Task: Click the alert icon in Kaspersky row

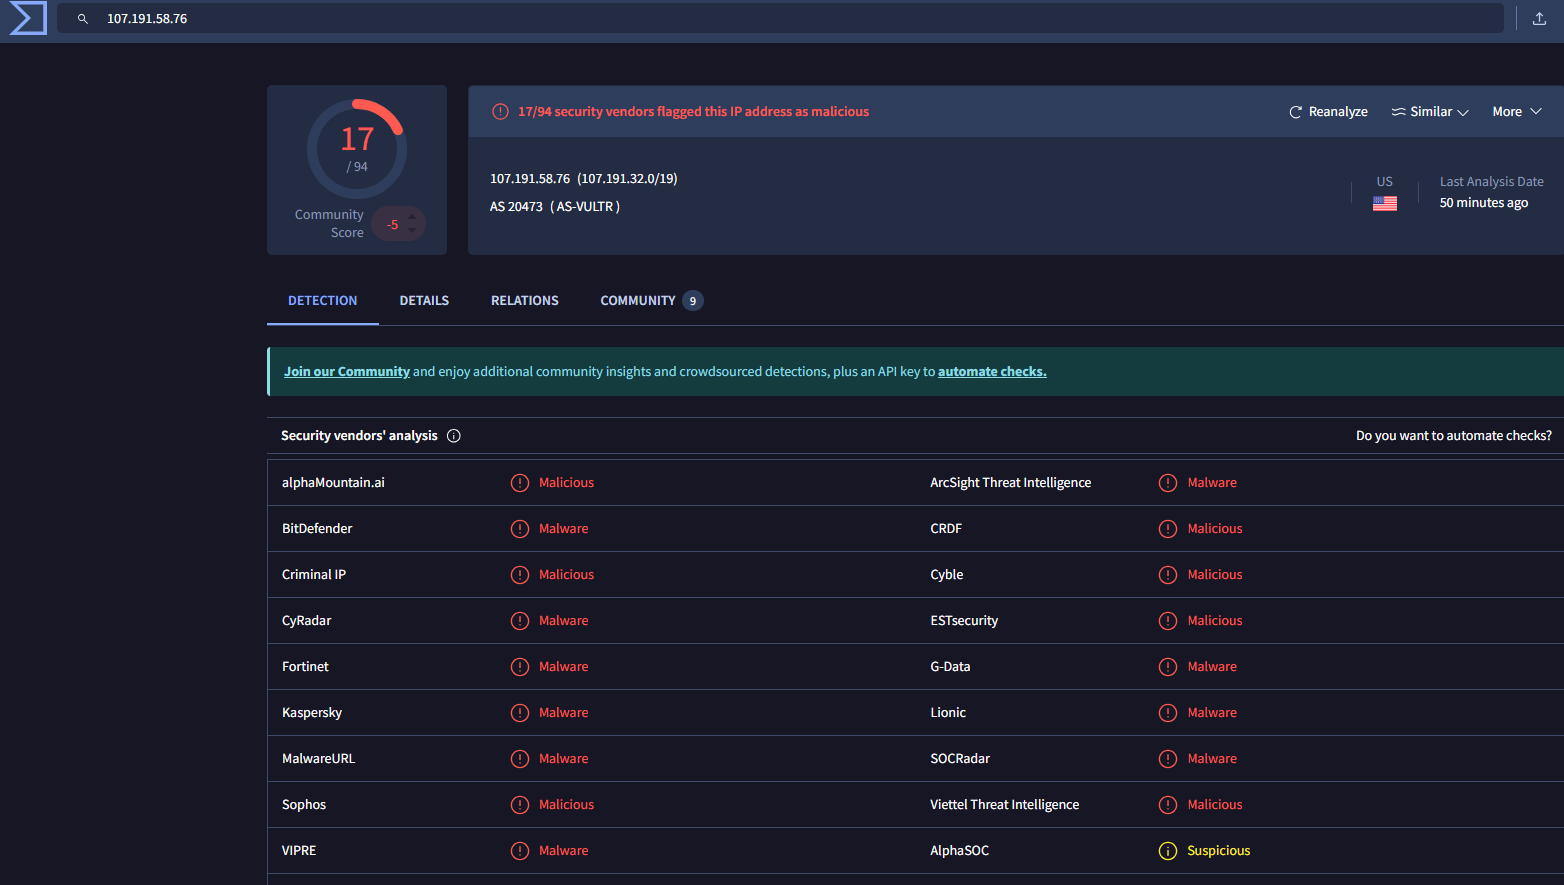Action: coord(520,713)
